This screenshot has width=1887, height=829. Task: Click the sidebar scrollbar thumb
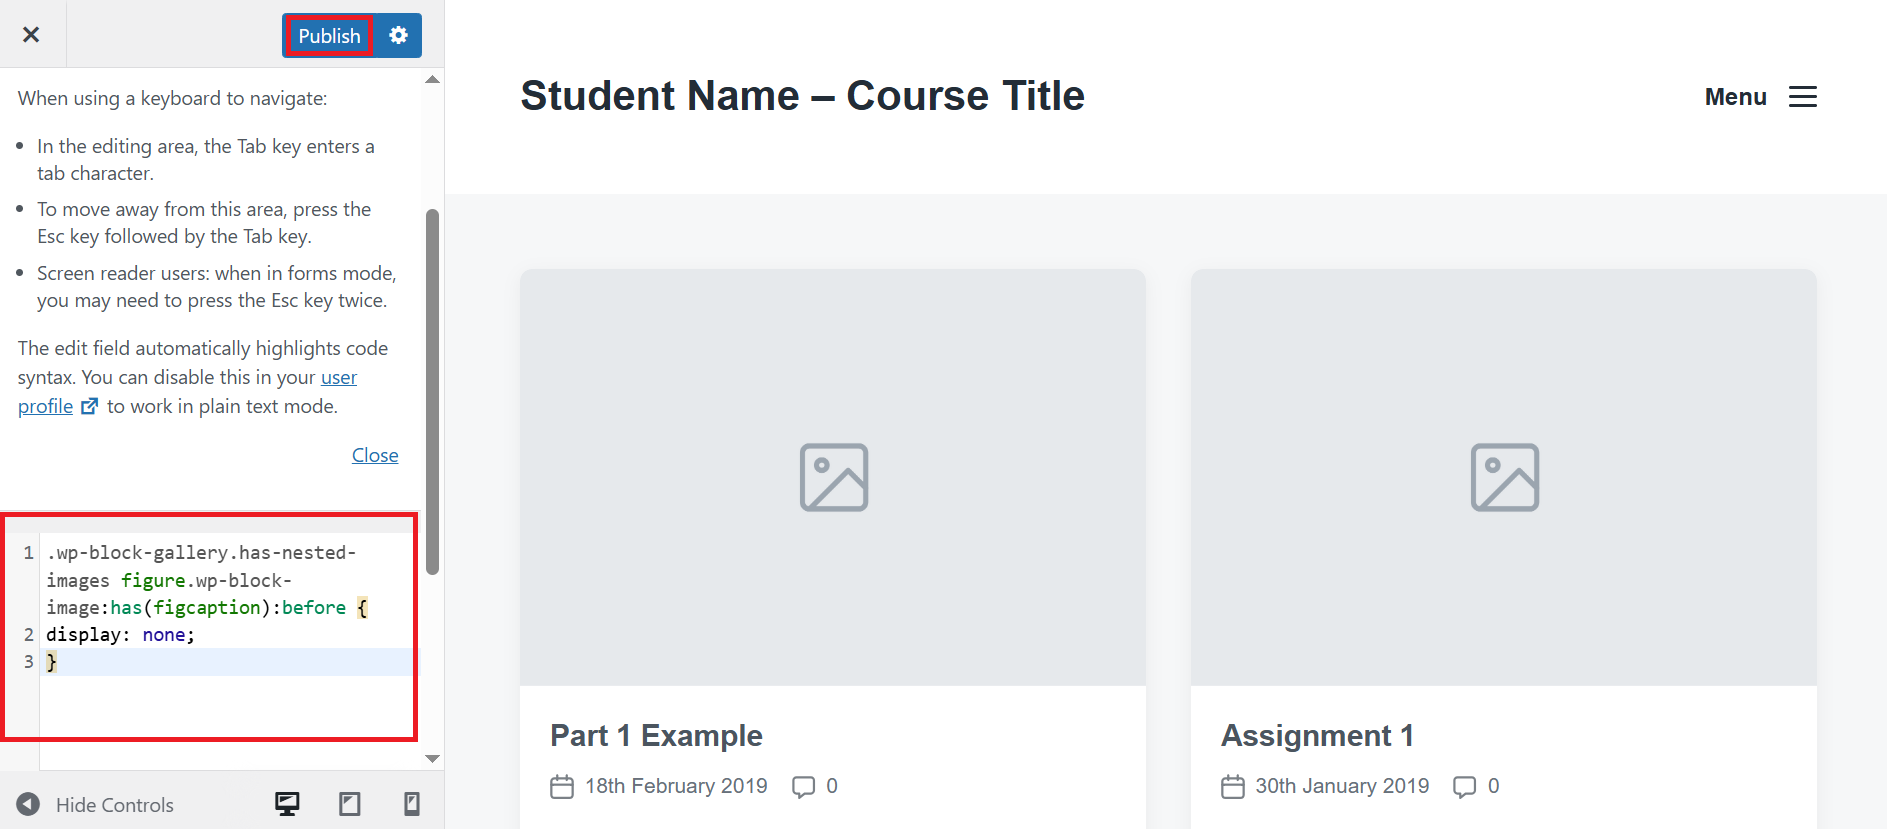click(432, 390)
